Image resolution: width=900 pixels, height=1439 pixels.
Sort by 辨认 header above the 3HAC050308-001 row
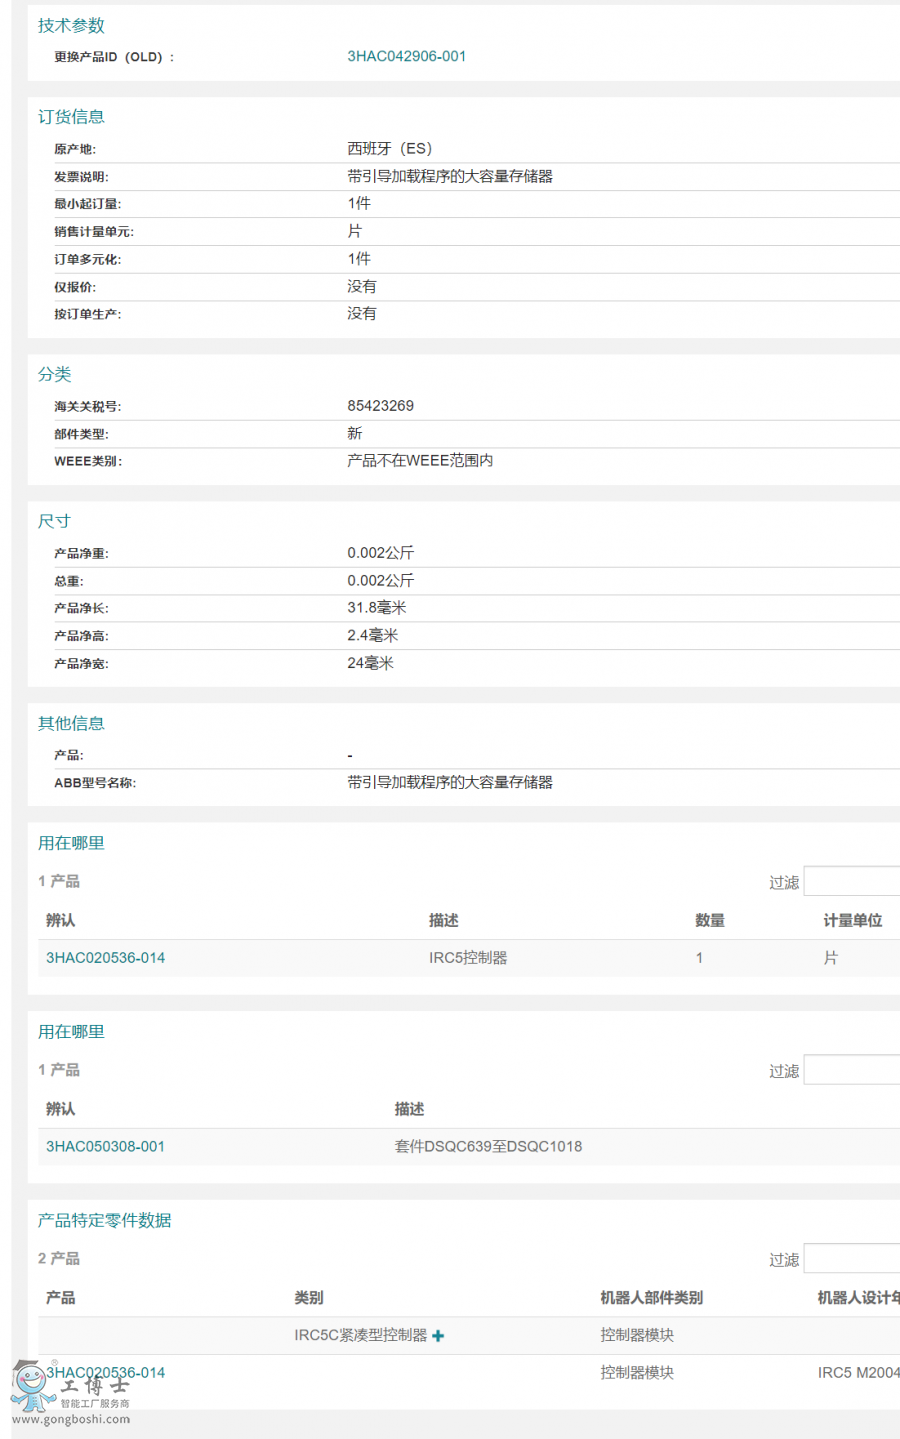click(x=60, y=1109)
